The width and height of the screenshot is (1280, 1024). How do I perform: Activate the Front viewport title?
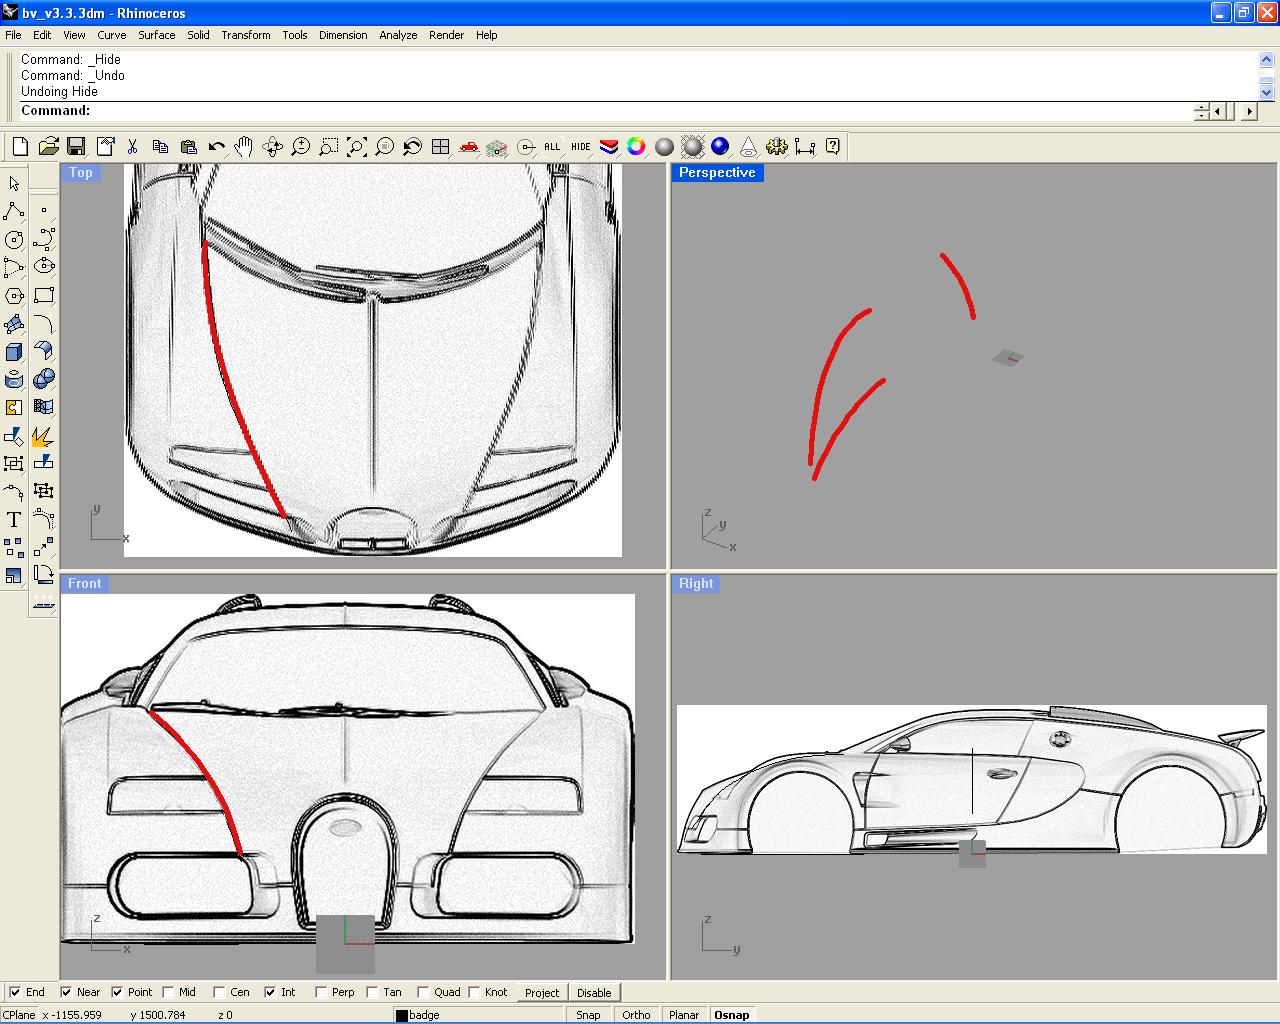[x=84, y=584]
